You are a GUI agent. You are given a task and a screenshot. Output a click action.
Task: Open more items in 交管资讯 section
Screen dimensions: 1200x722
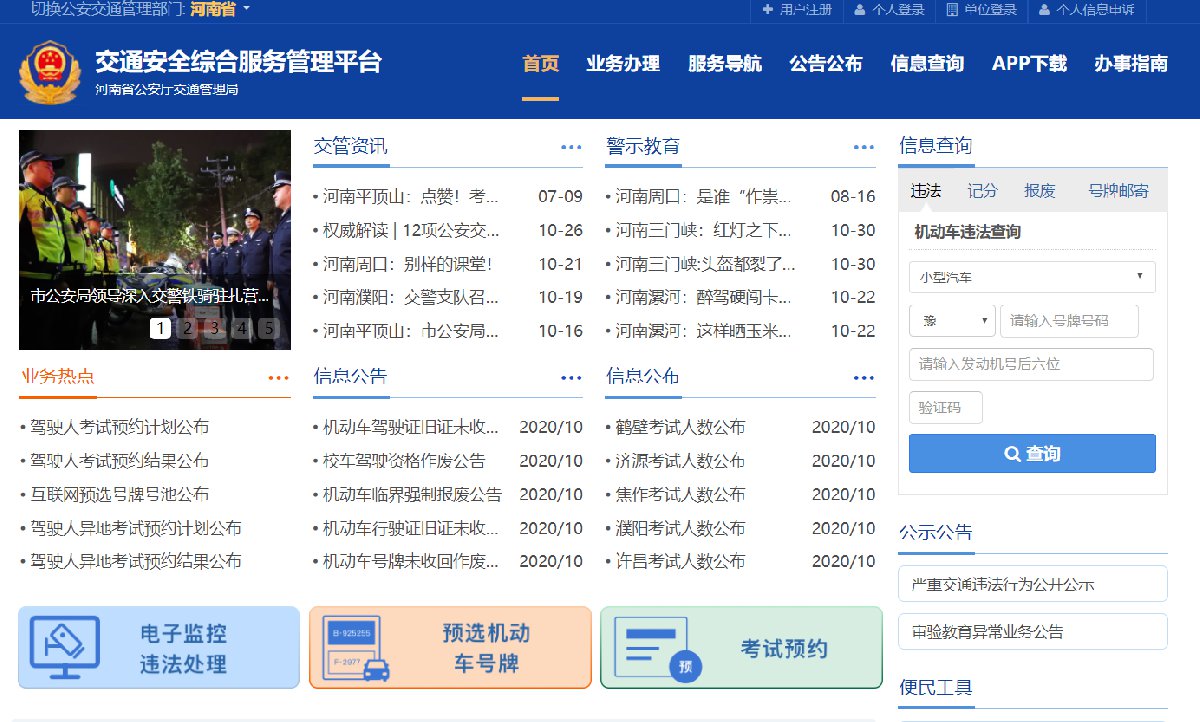(571, 147)
